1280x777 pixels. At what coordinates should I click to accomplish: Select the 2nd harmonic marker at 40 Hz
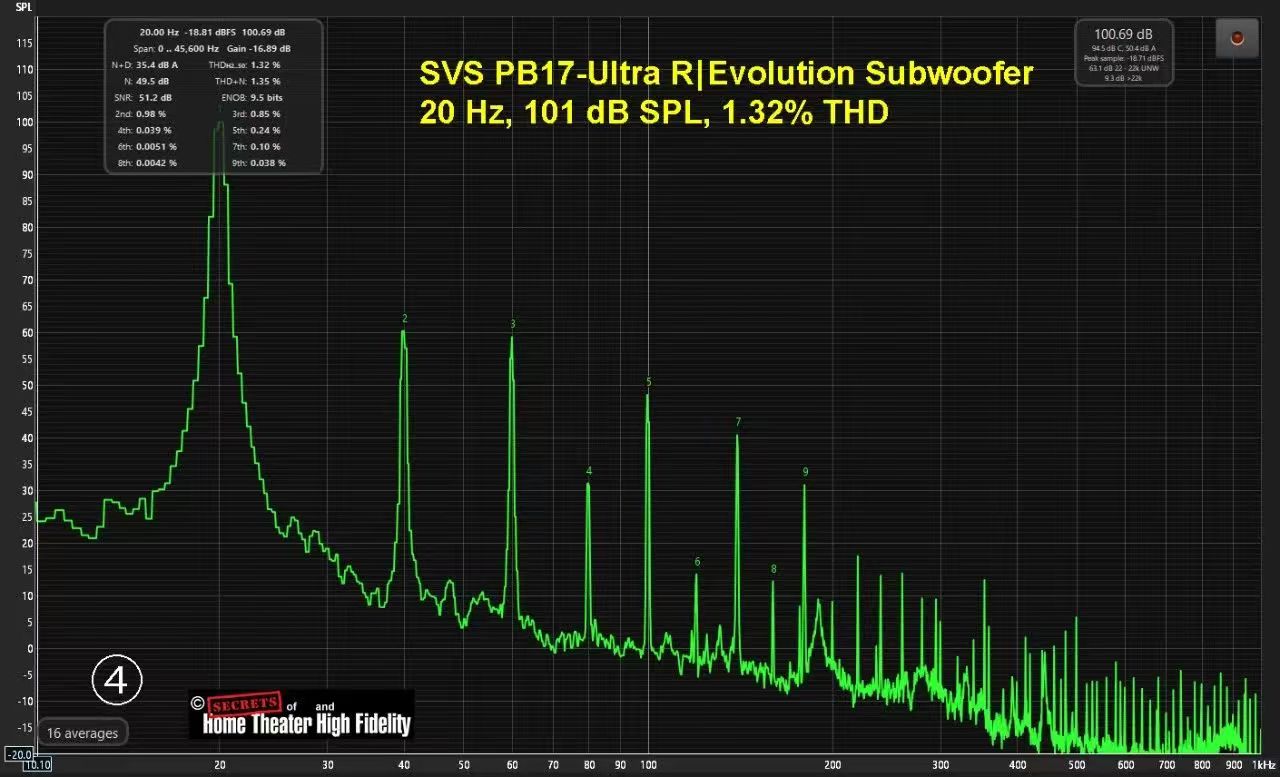[x=405, y=319]
